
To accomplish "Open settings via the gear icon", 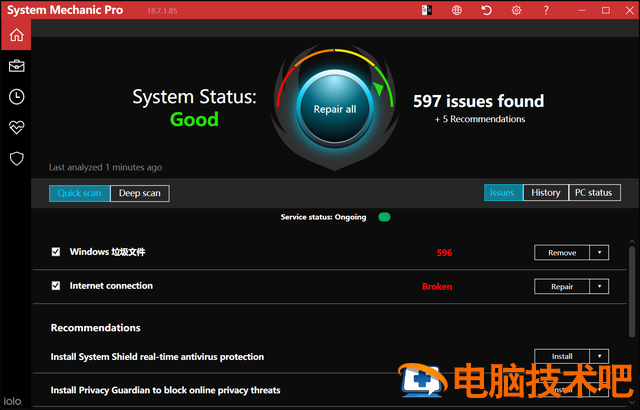I will (516, 10).
